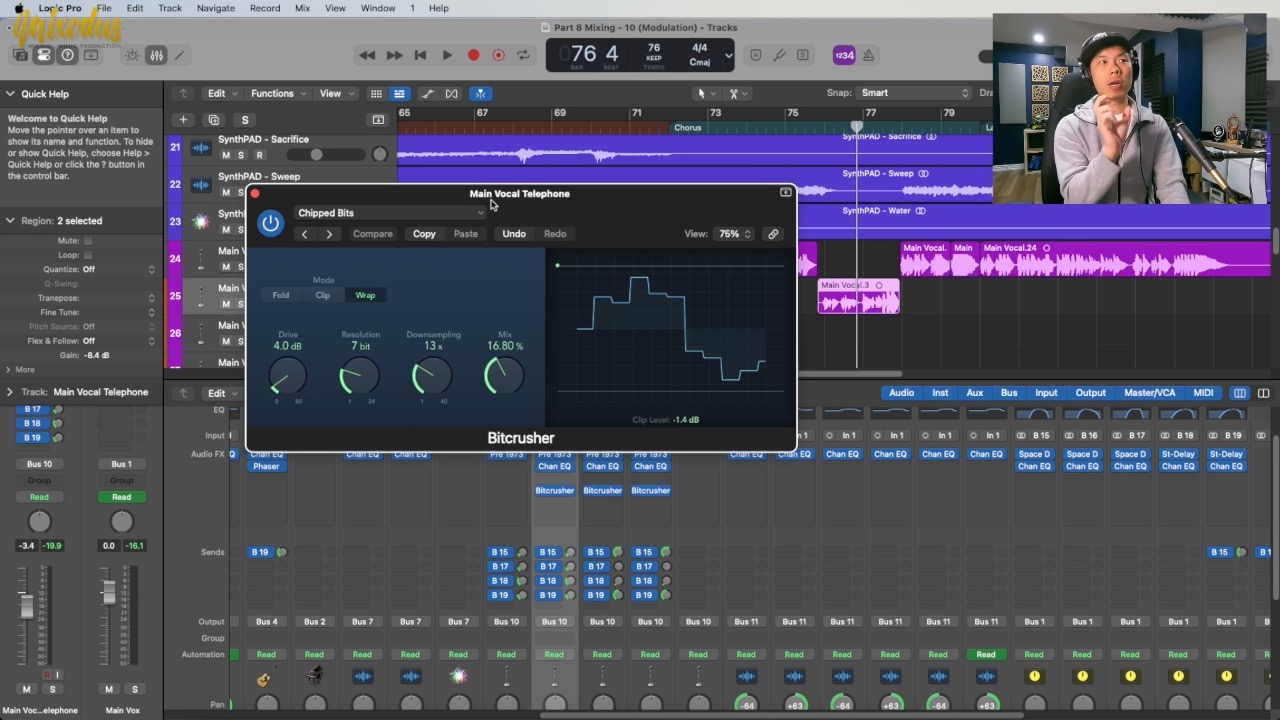This screenshot has height=720, width=1280.
Task: Toggle the Loop checkbox in Region inspector
Action: 88,255
